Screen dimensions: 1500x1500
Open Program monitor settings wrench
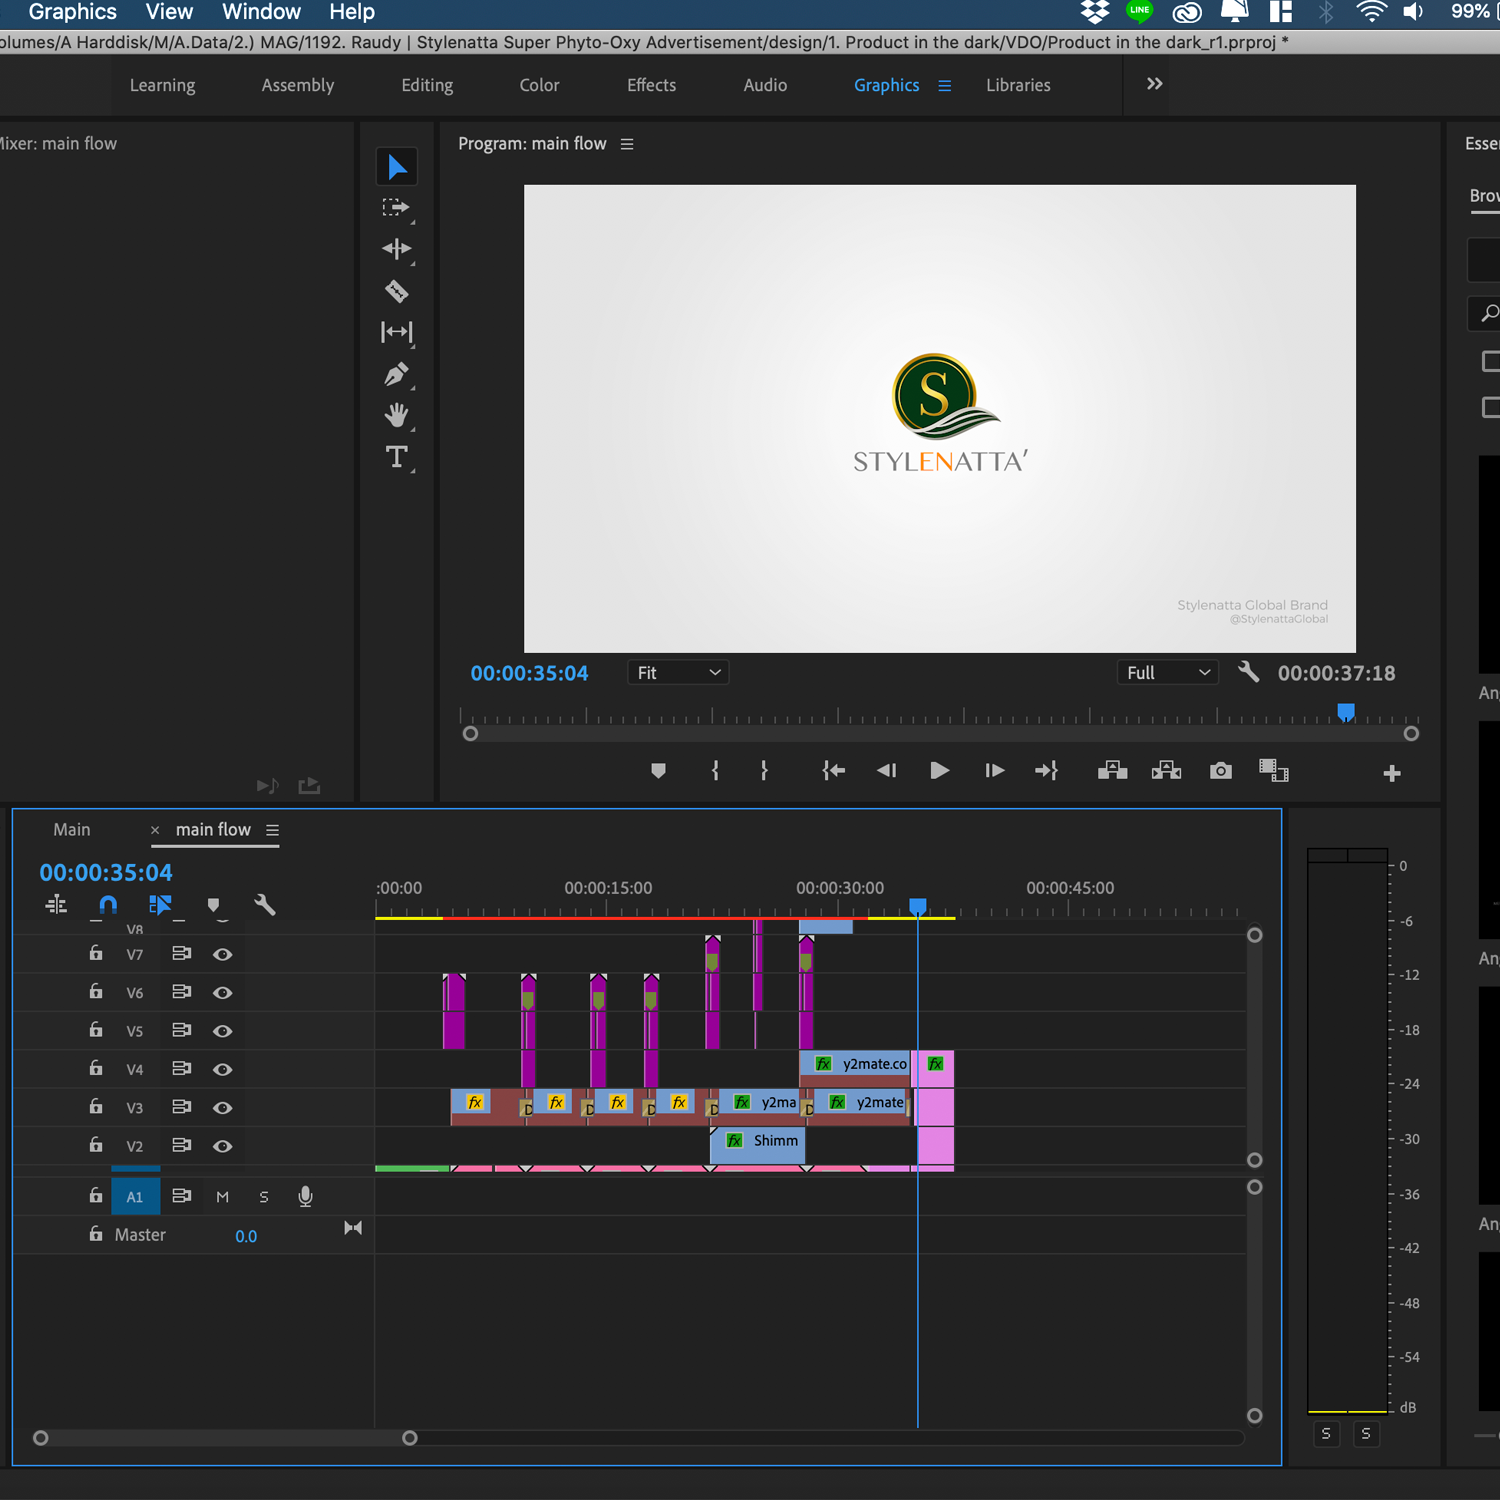[x=1248, y=672]
